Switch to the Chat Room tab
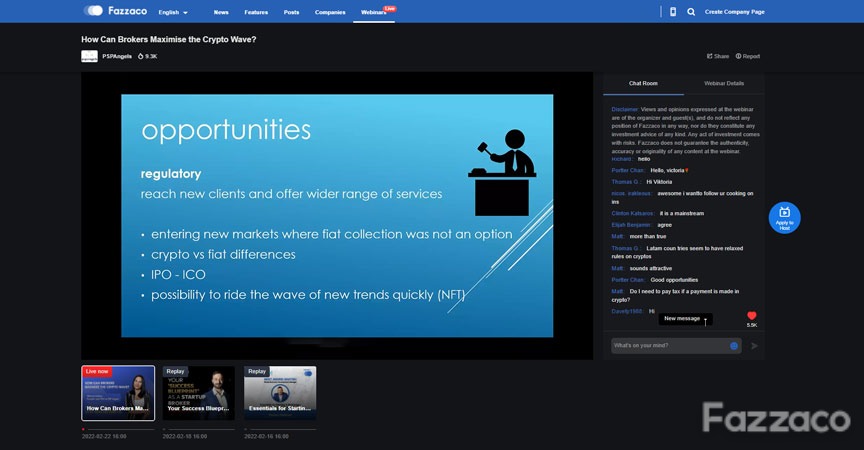The width and height of the screenshot is (864, 450). [643, 84]
